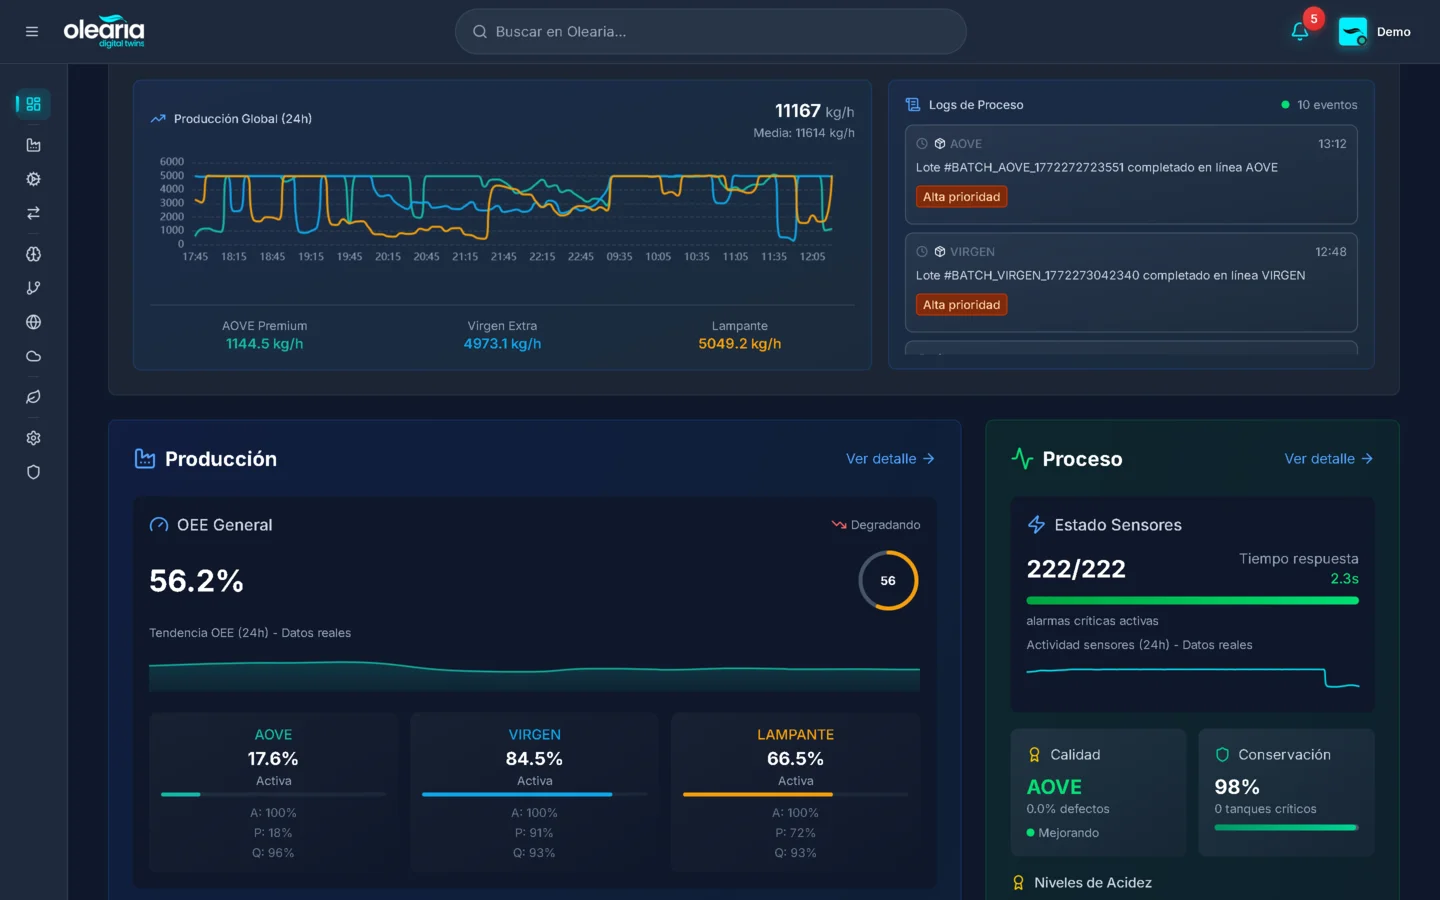Select the dashboard grid icon in sidebar
The height and width of the screenshot is (900, 1440).
tap(32, 104)
